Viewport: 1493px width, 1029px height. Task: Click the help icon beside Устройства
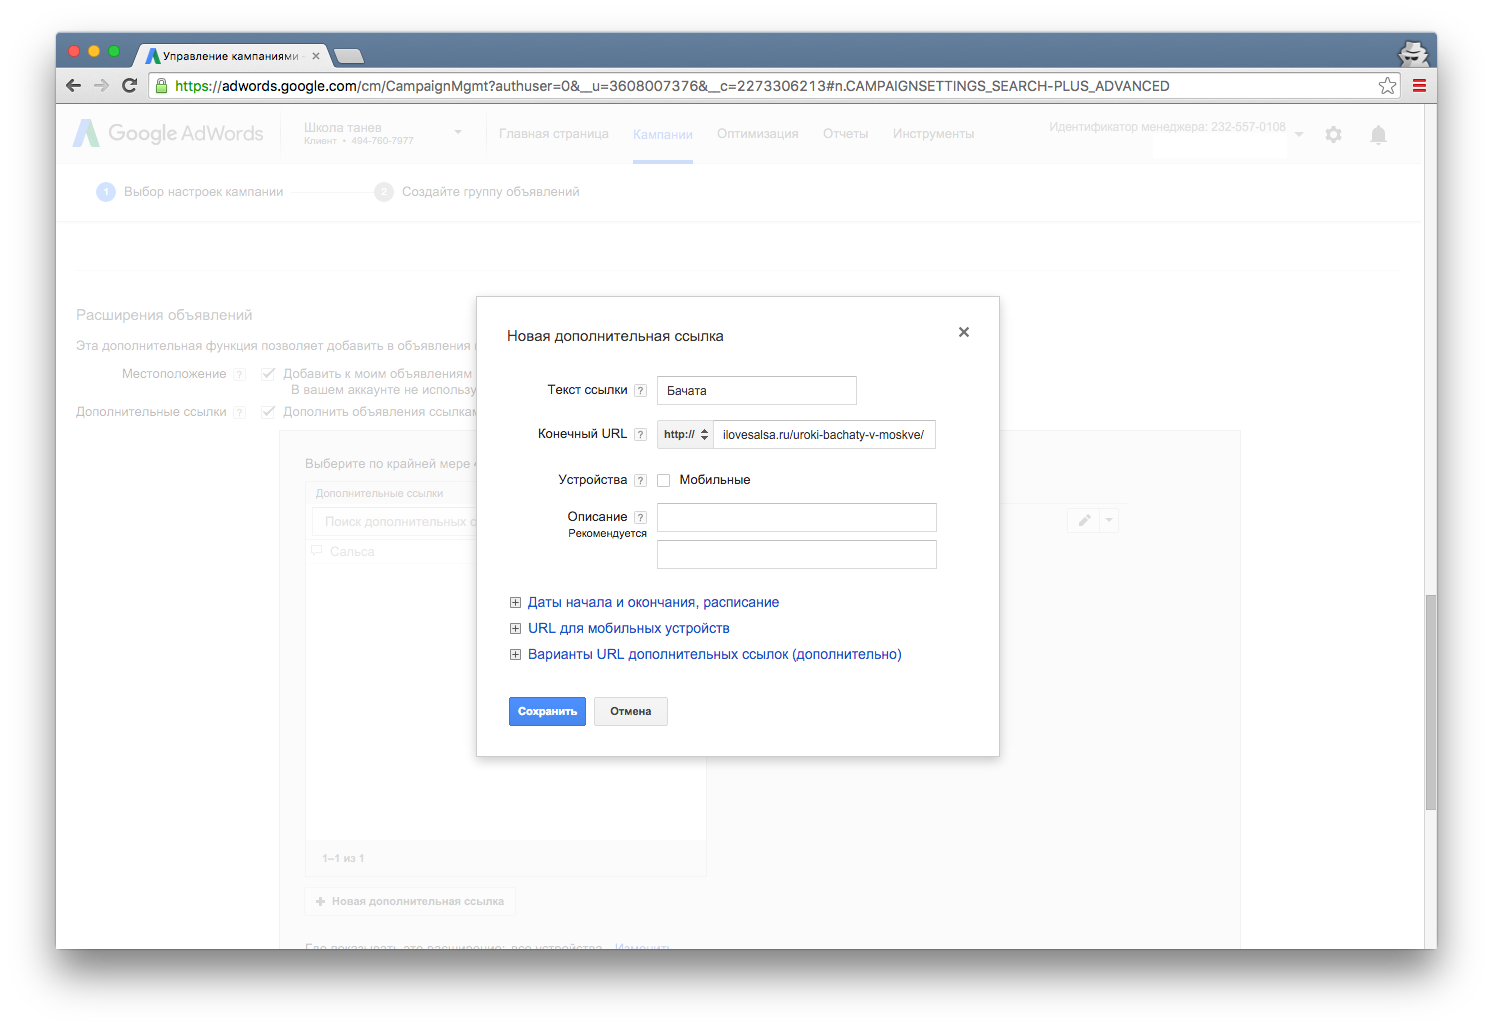(x=641, y=481)
